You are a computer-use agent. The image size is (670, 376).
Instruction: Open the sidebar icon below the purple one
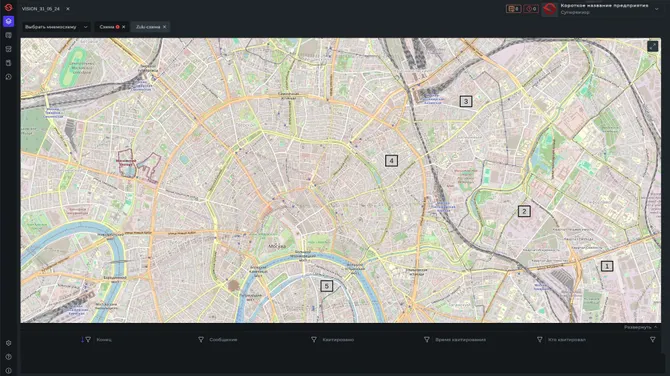point(8,35)
